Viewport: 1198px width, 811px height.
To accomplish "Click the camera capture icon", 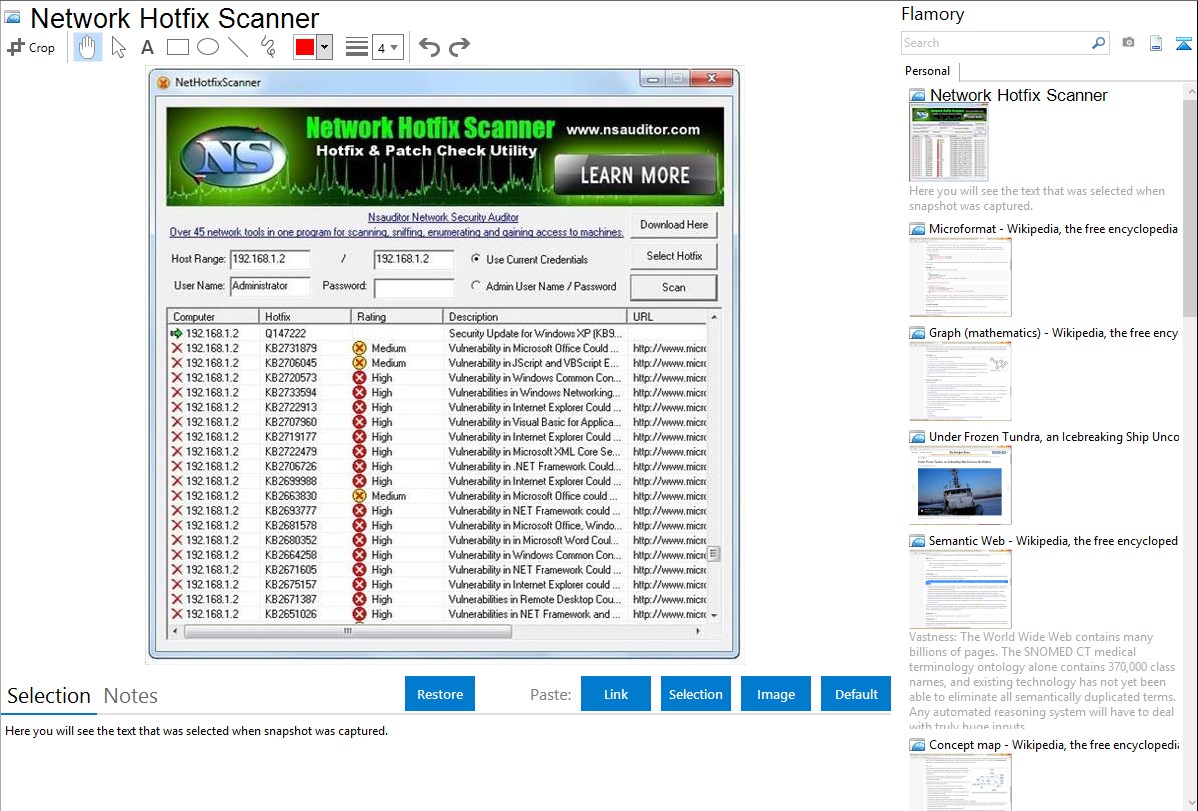I will pos(1128,43).
